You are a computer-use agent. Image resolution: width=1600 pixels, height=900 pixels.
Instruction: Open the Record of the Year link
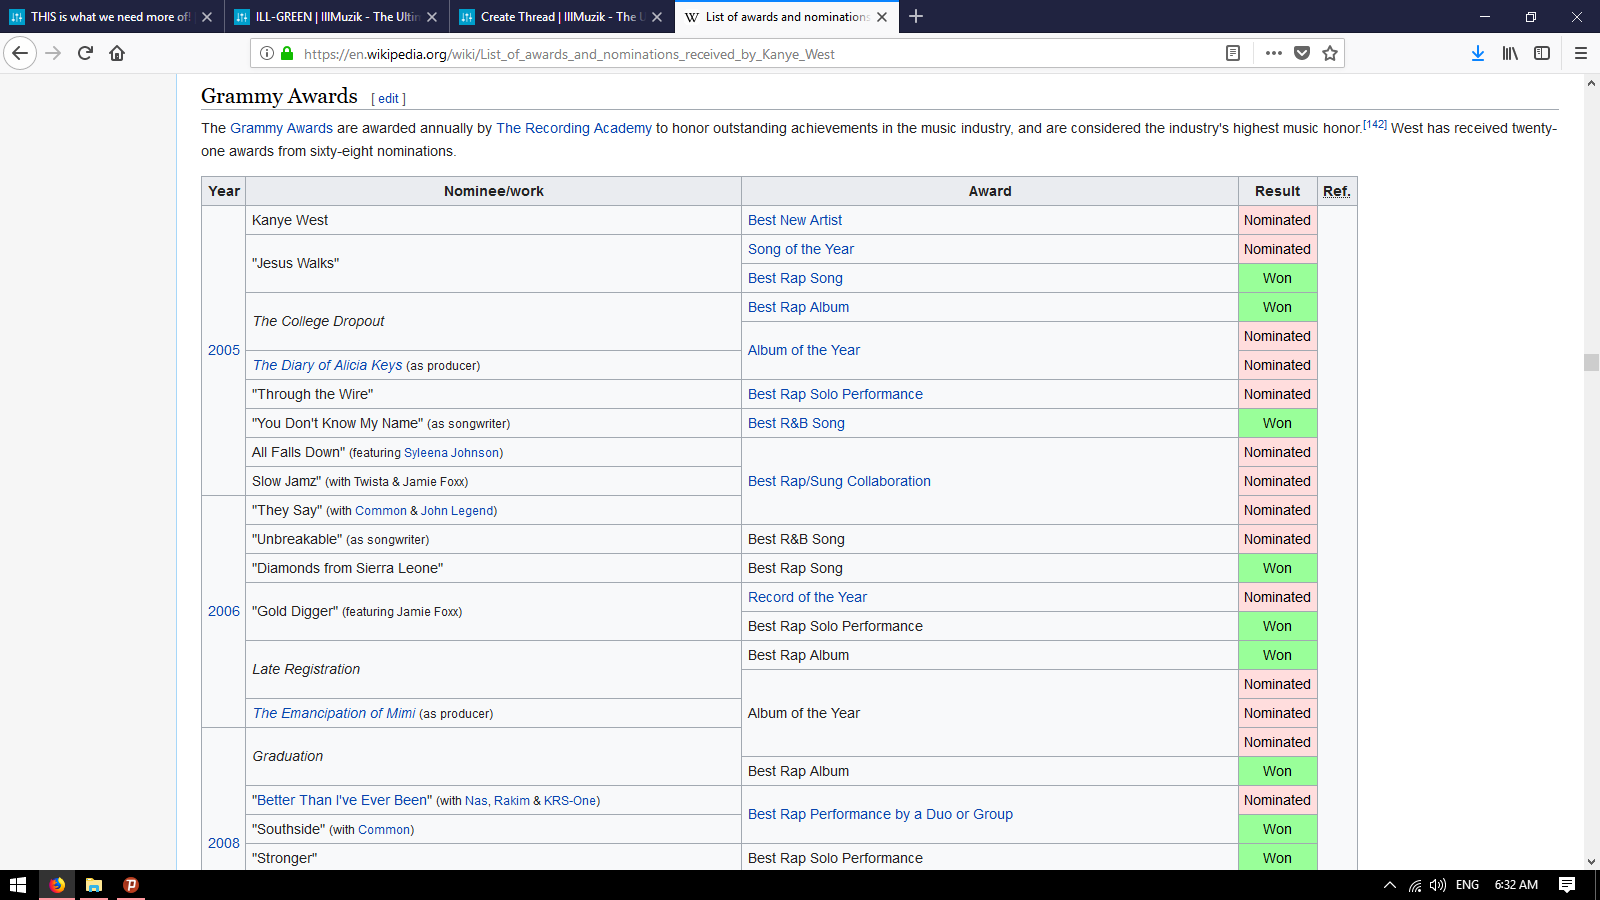807,597
